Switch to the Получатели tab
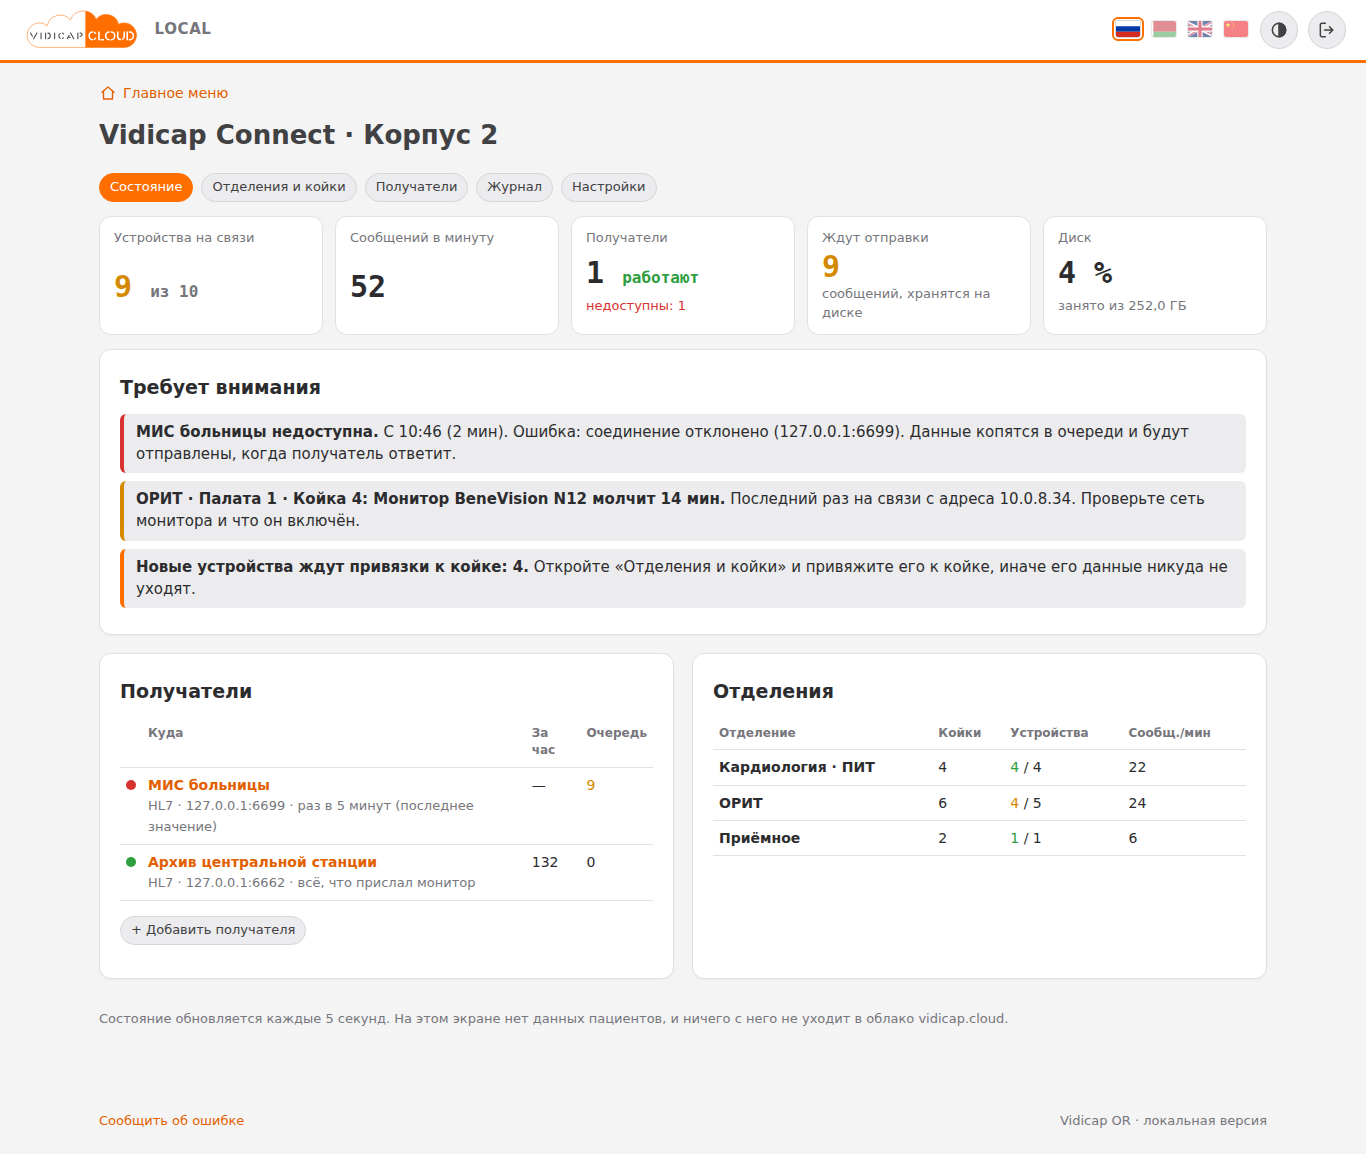Screen dimensions: 1366x1154 point(416,187)
